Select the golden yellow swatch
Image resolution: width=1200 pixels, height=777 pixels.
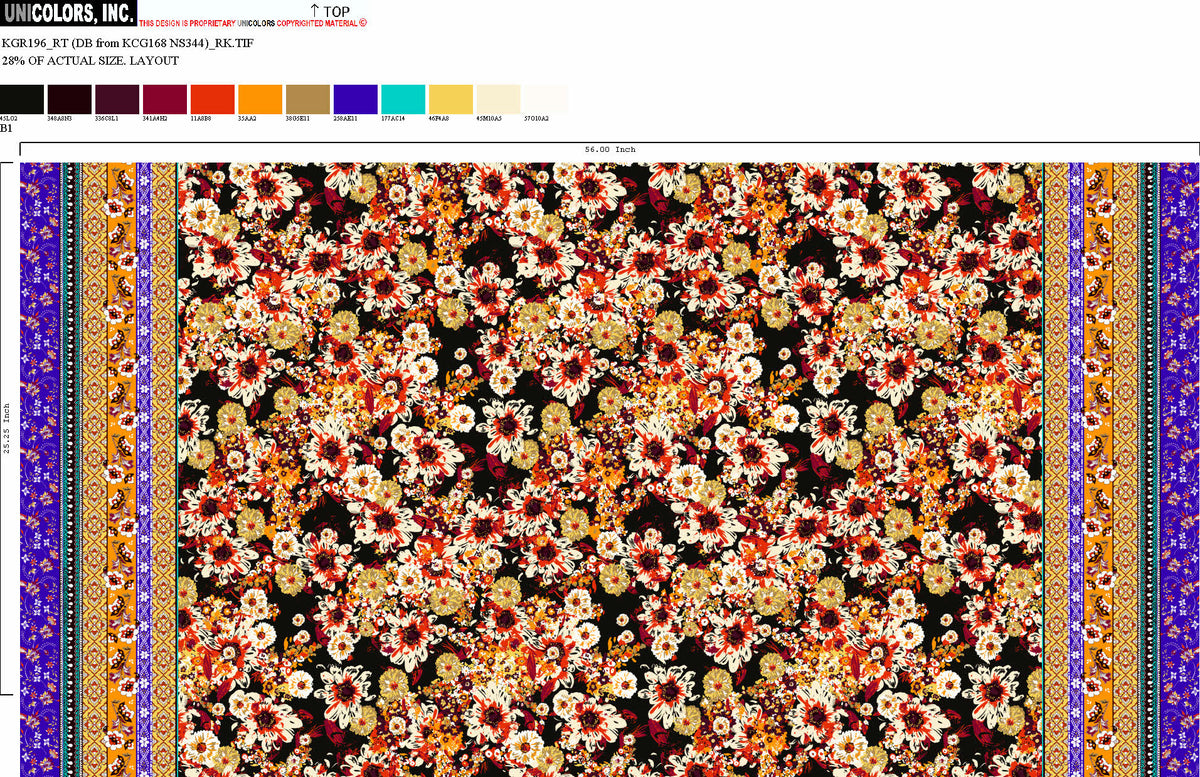[x=451, y=99]
